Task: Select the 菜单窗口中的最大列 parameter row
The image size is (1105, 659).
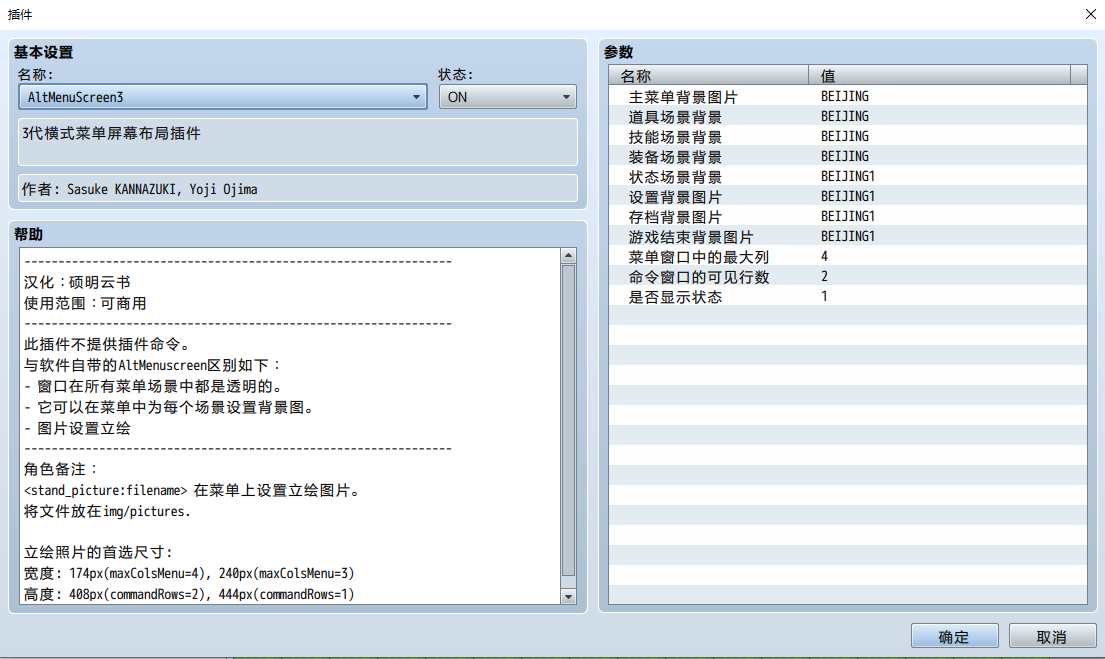Action: pyautogui.click(x=848, y=257)
